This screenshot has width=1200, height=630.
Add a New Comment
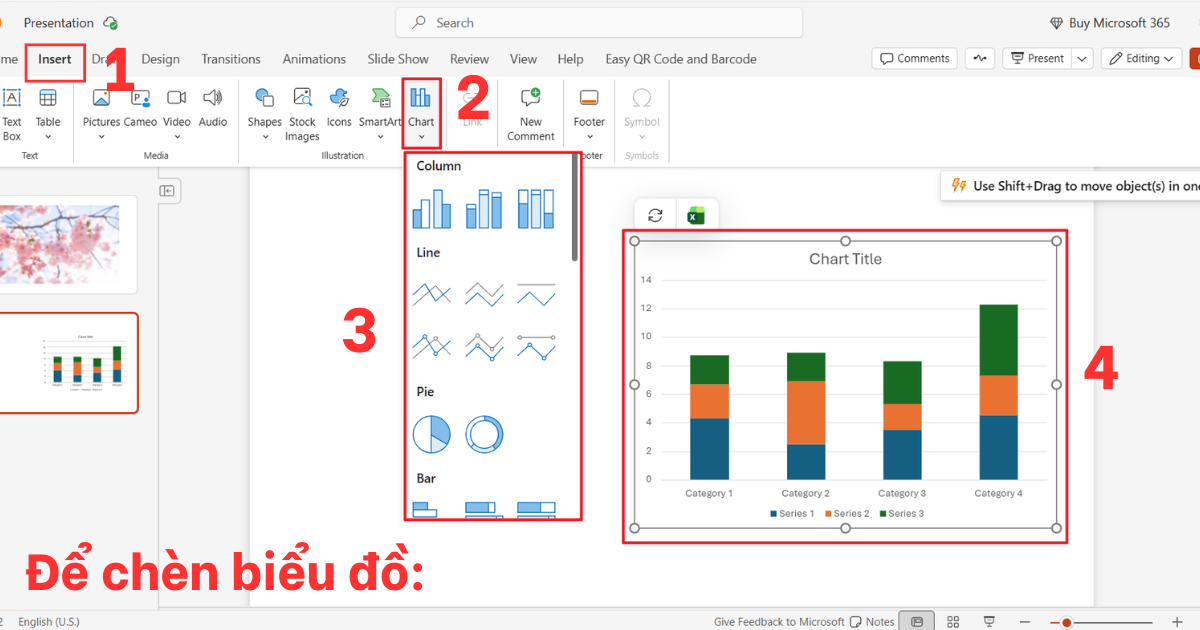click(x=531, y=114)
